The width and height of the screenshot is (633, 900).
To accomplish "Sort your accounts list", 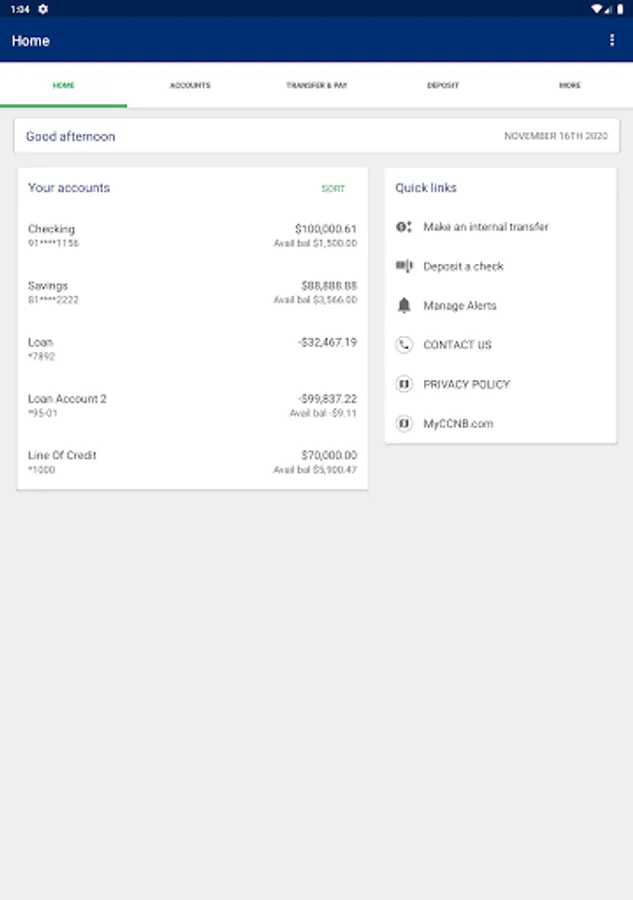I will tap(333, 188).
